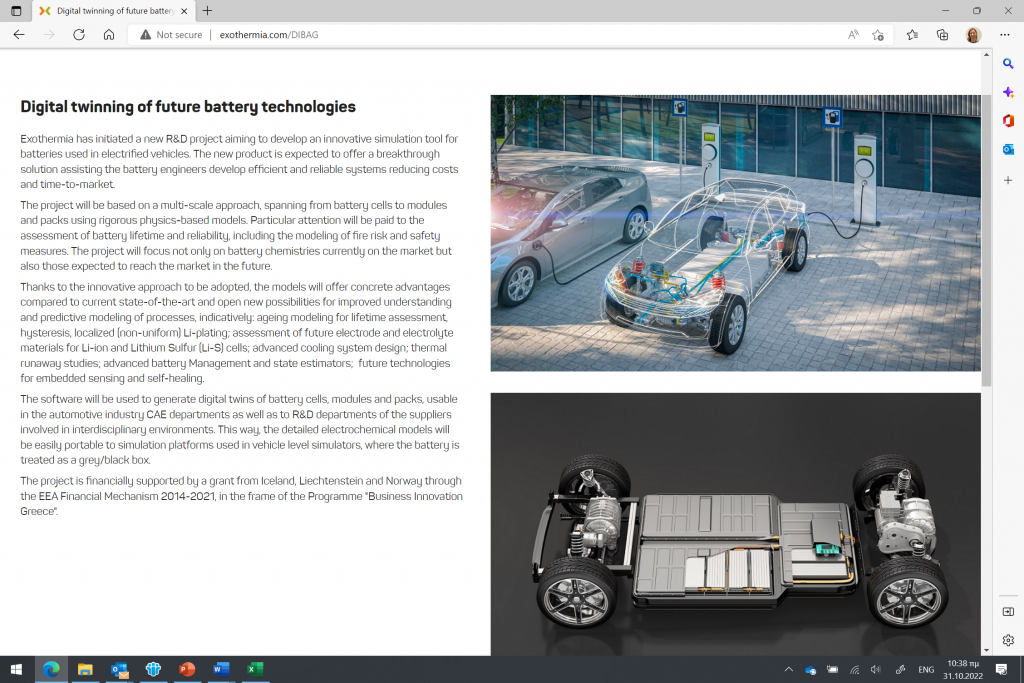Open PowerPoint from the taskbar
Image resolution: width=1024 pixels, height=683 pixels.
click(187, 669)
